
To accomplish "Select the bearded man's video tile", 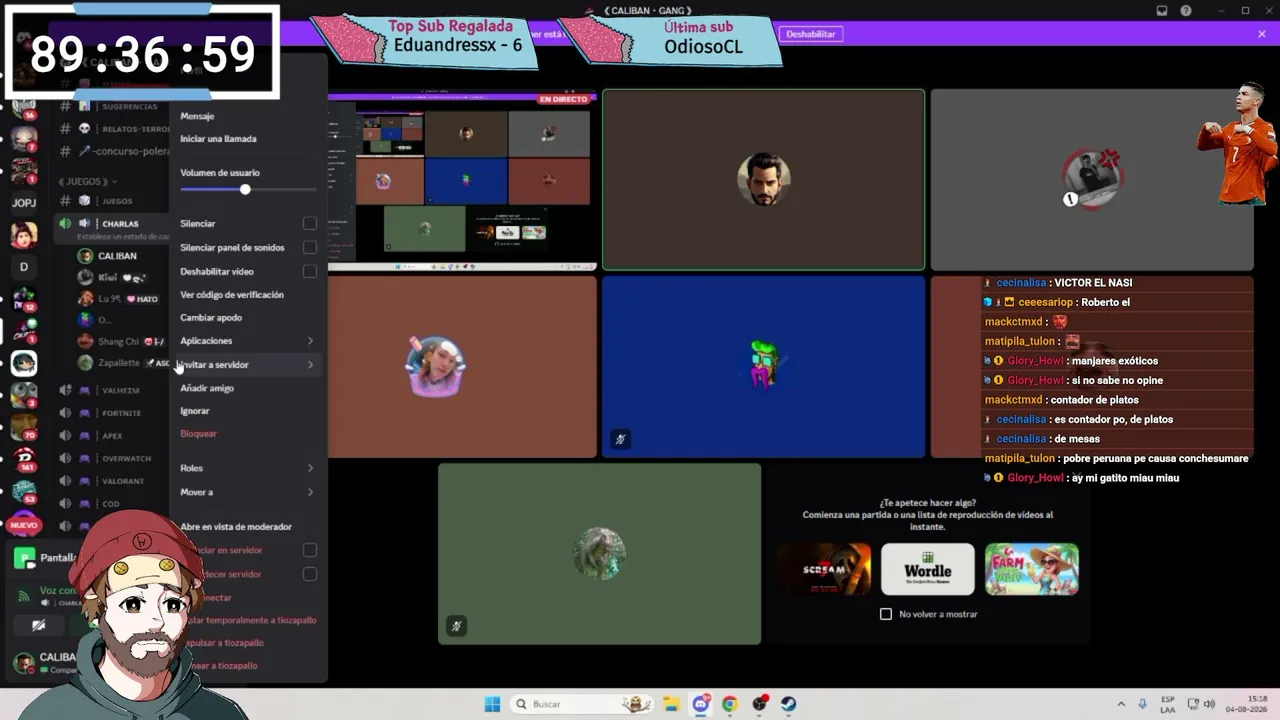I will pos(763,180).
